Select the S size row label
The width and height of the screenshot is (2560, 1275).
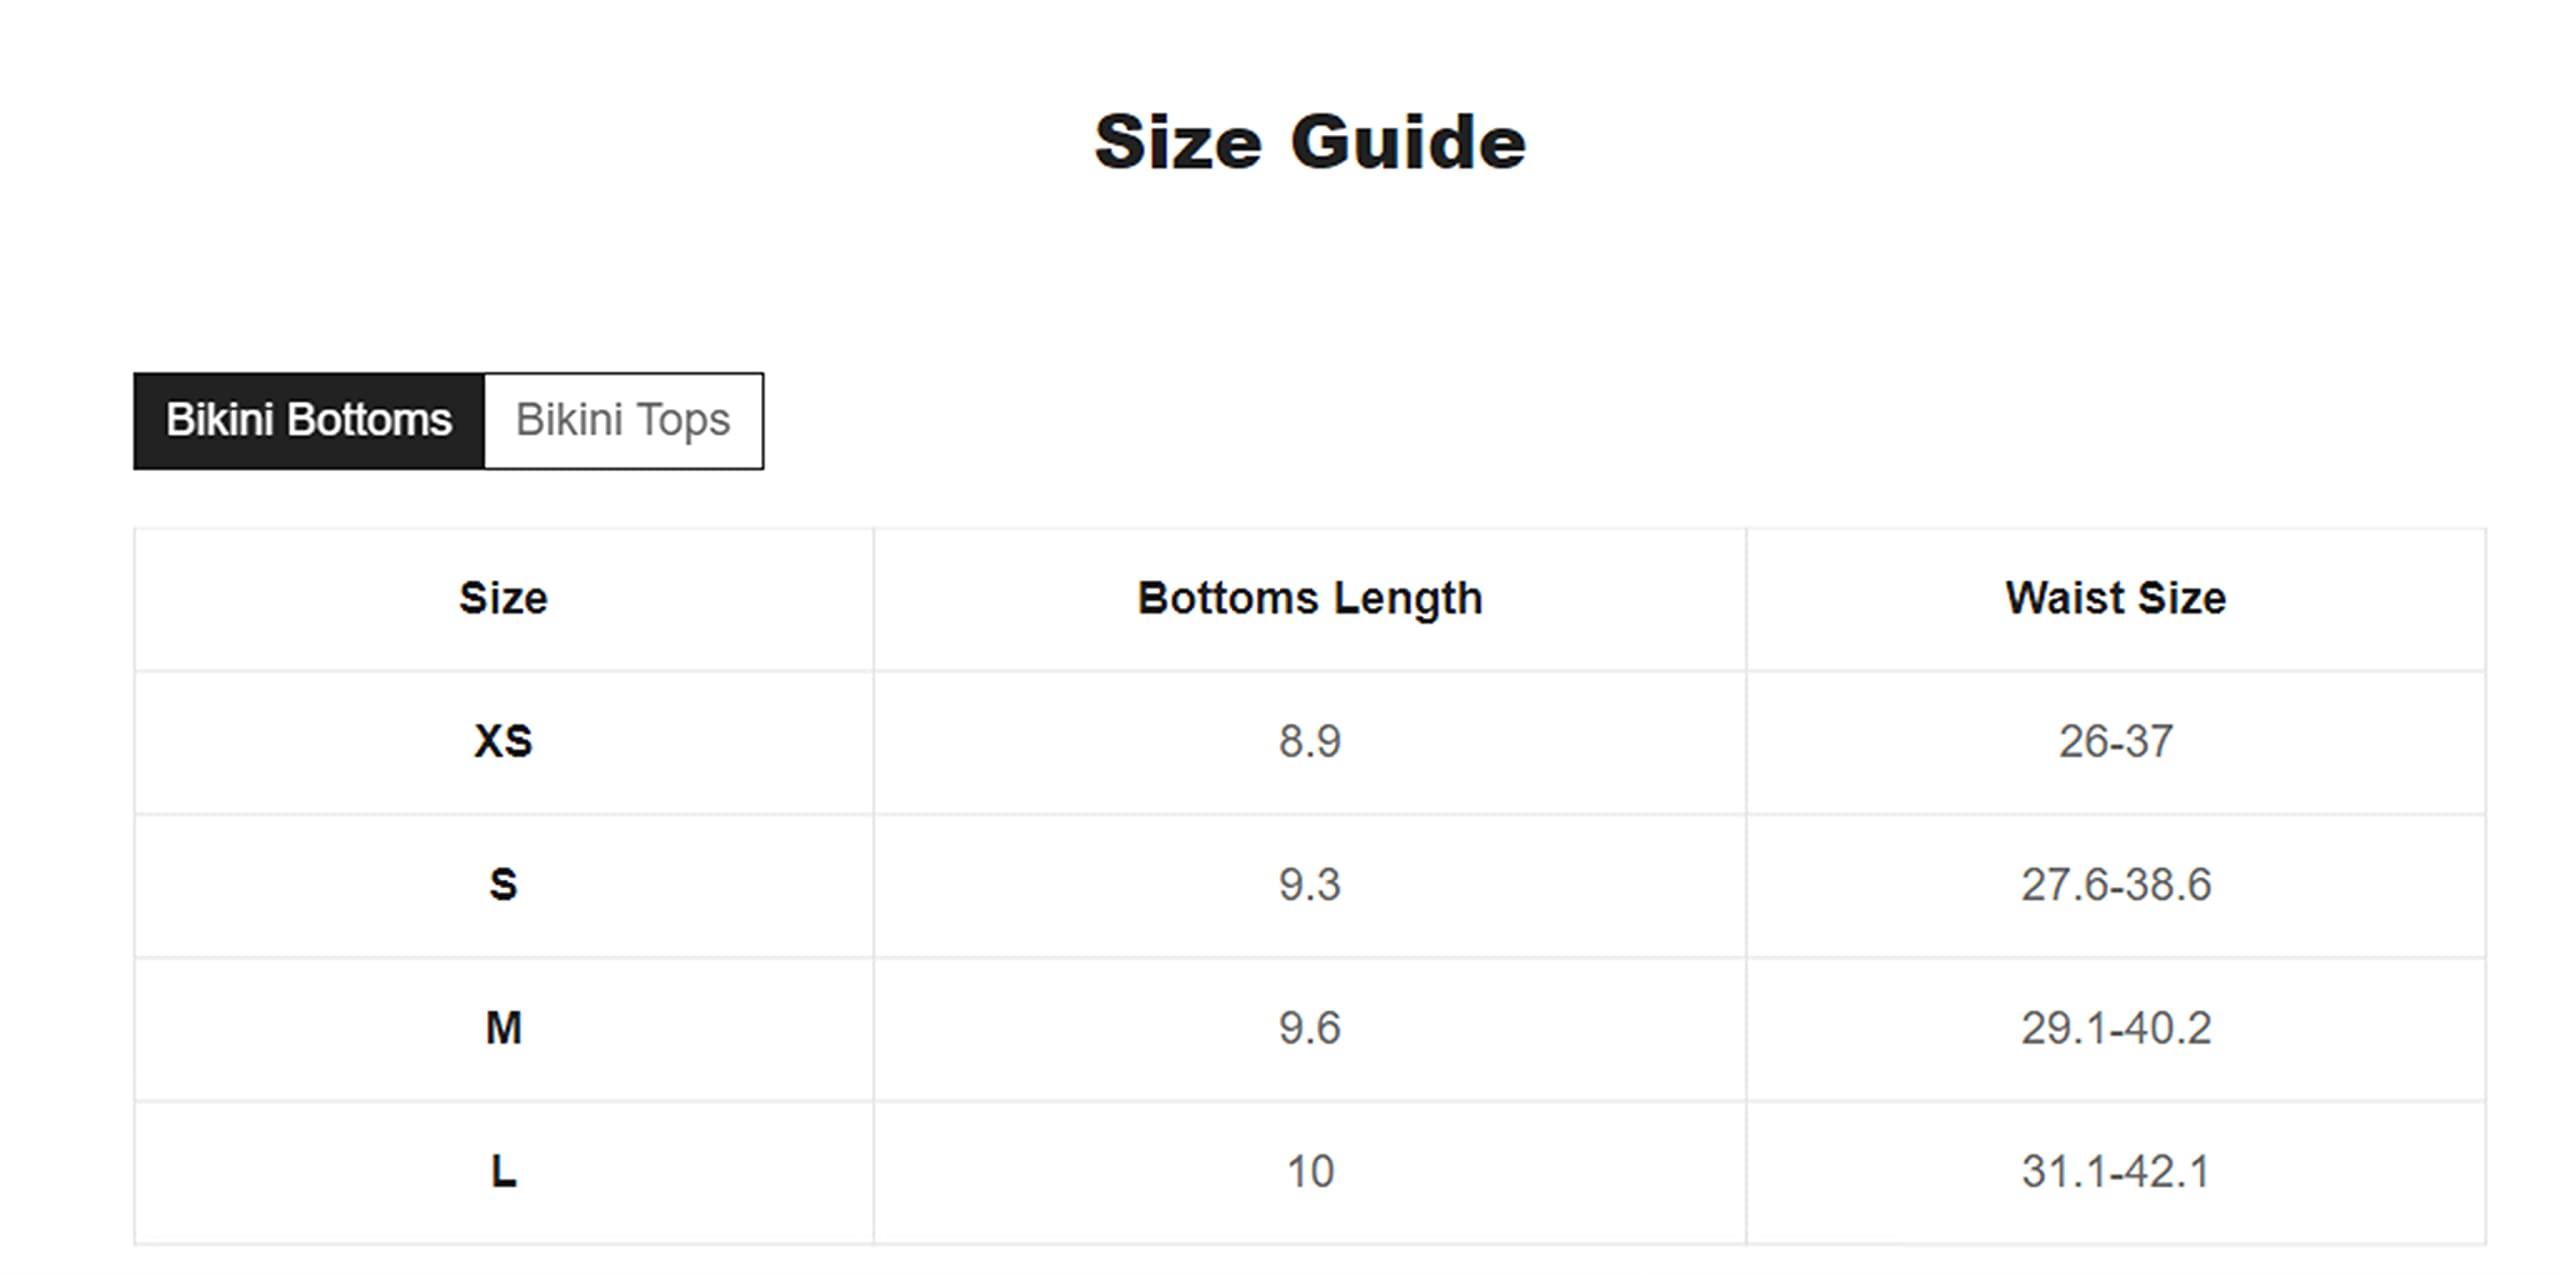(x=503, y=885)
